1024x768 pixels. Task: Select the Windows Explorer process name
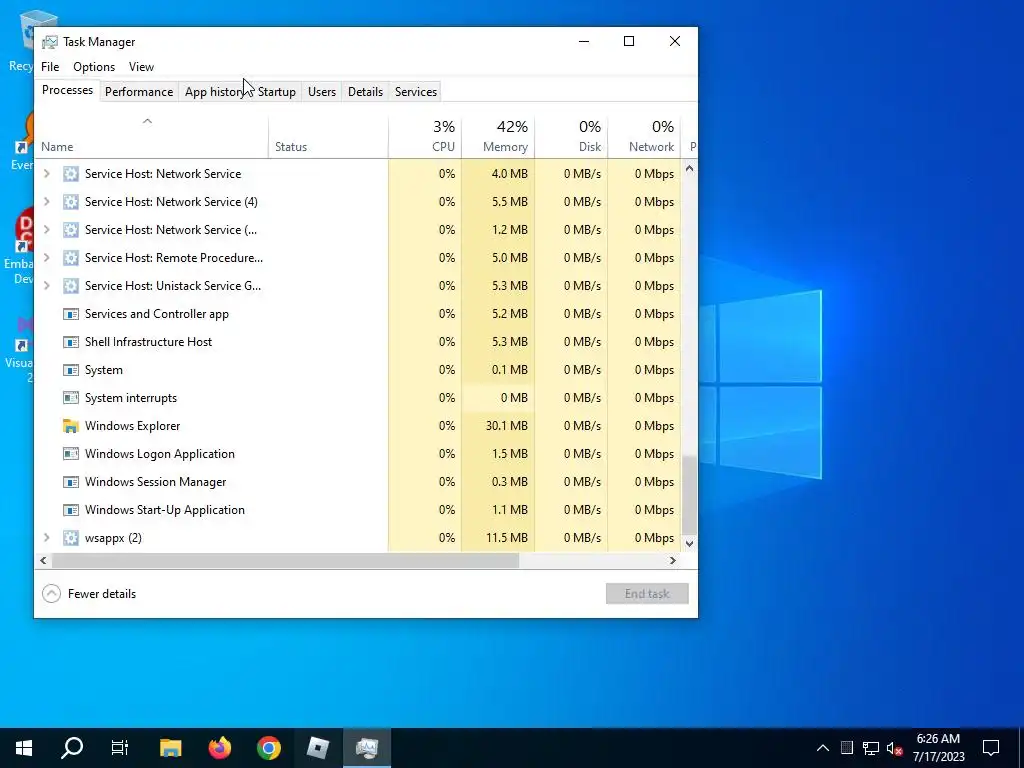click(133, 426)
